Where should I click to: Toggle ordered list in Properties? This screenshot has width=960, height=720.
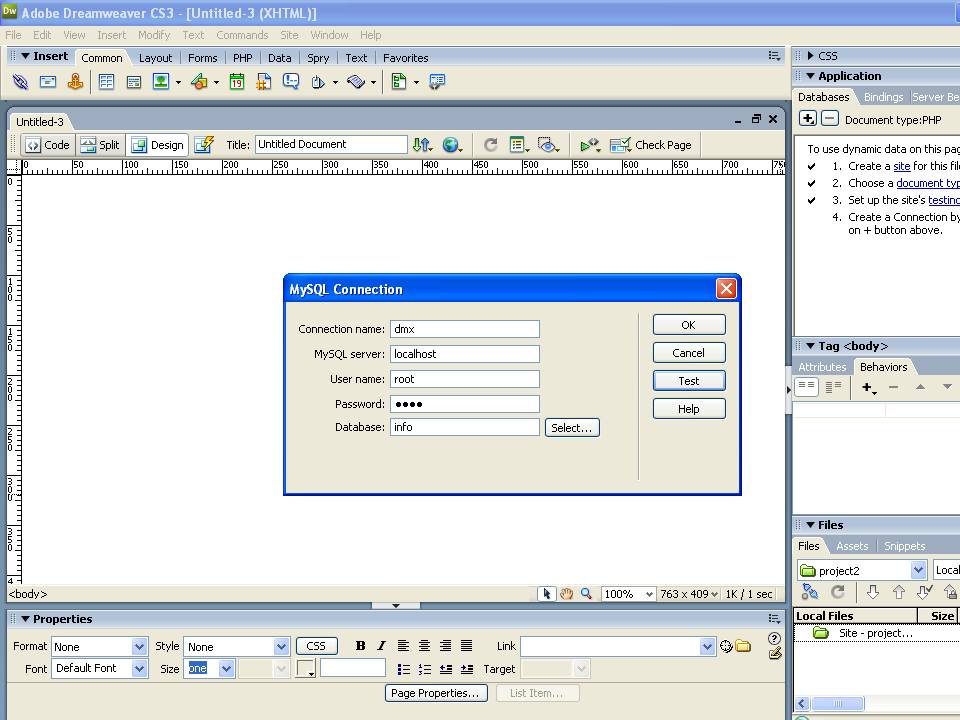point(425,669)
